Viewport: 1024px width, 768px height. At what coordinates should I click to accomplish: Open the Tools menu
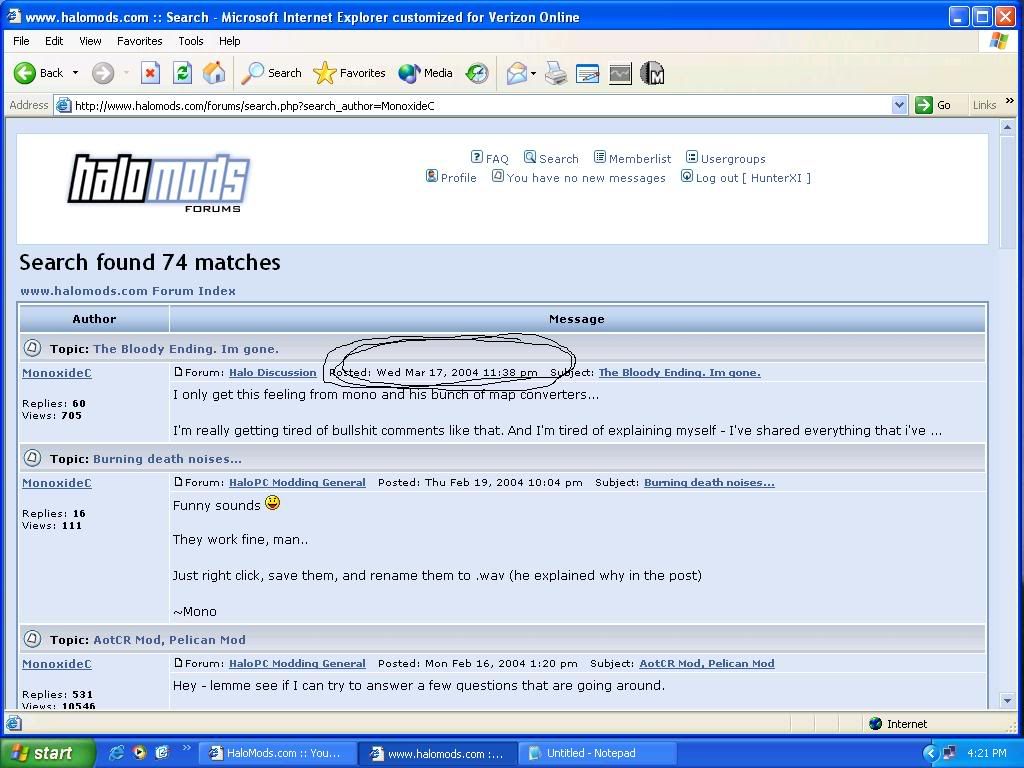click(191, 40)
